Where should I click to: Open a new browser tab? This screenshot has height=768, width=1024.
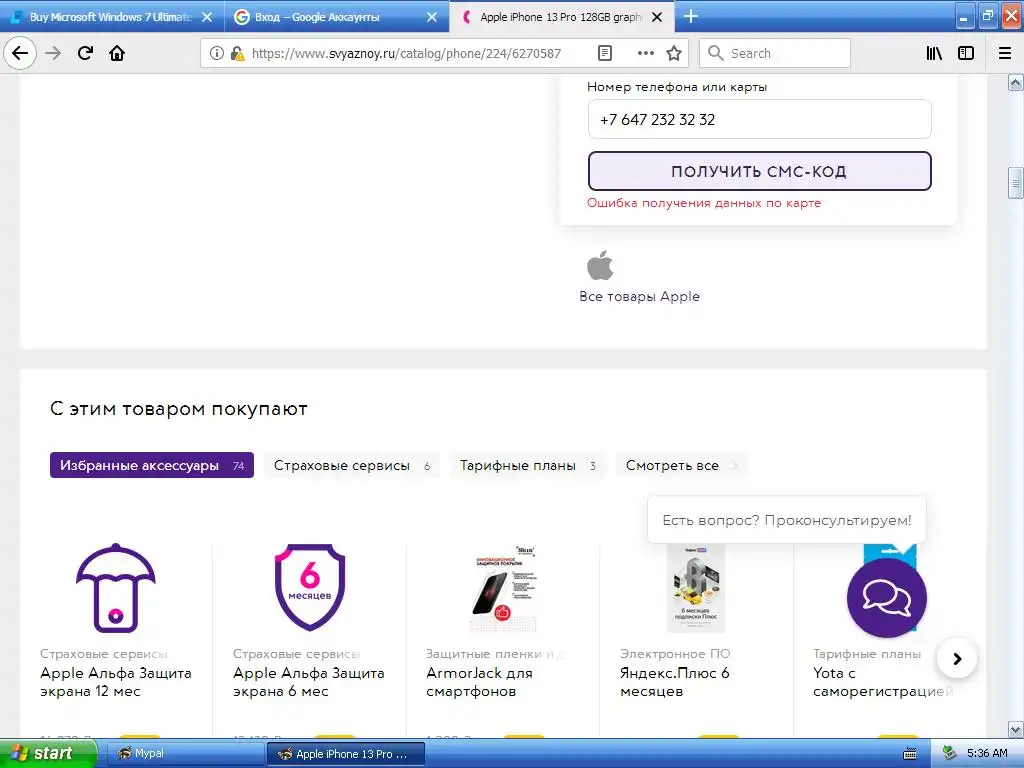coord(690,16)
